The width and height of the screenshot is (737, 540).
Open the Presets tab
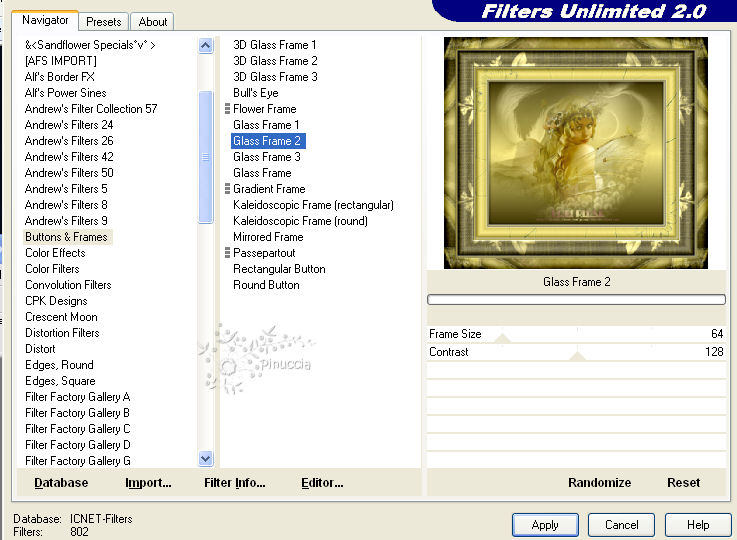point(103,22)
